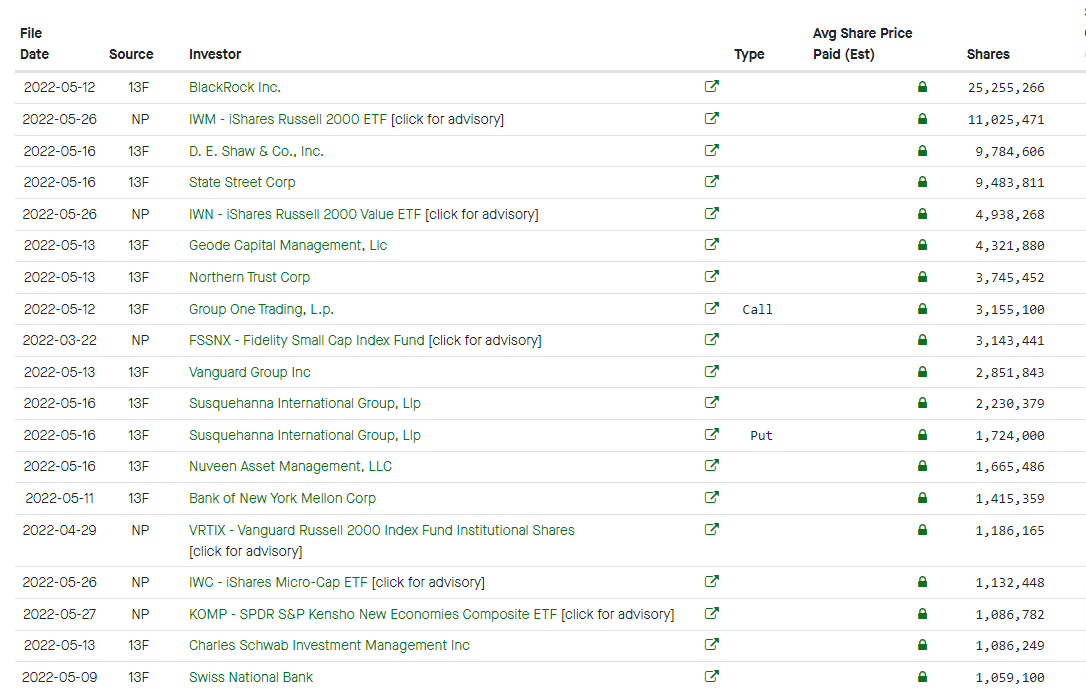The height and width of the screenshot is (692, 1086).
Task: Open external link icon for IWC iShares Micro-Cap ETF
Action: [711, 581]
